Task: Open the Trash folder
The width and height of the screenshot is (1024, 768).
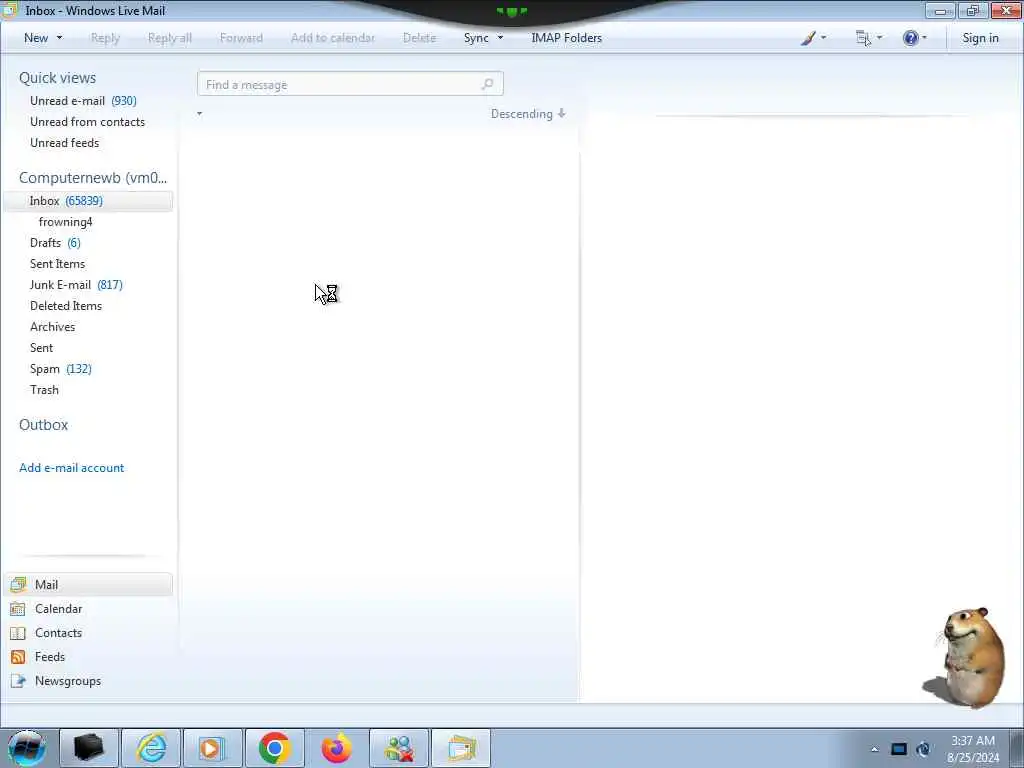Action: point(44,390)
